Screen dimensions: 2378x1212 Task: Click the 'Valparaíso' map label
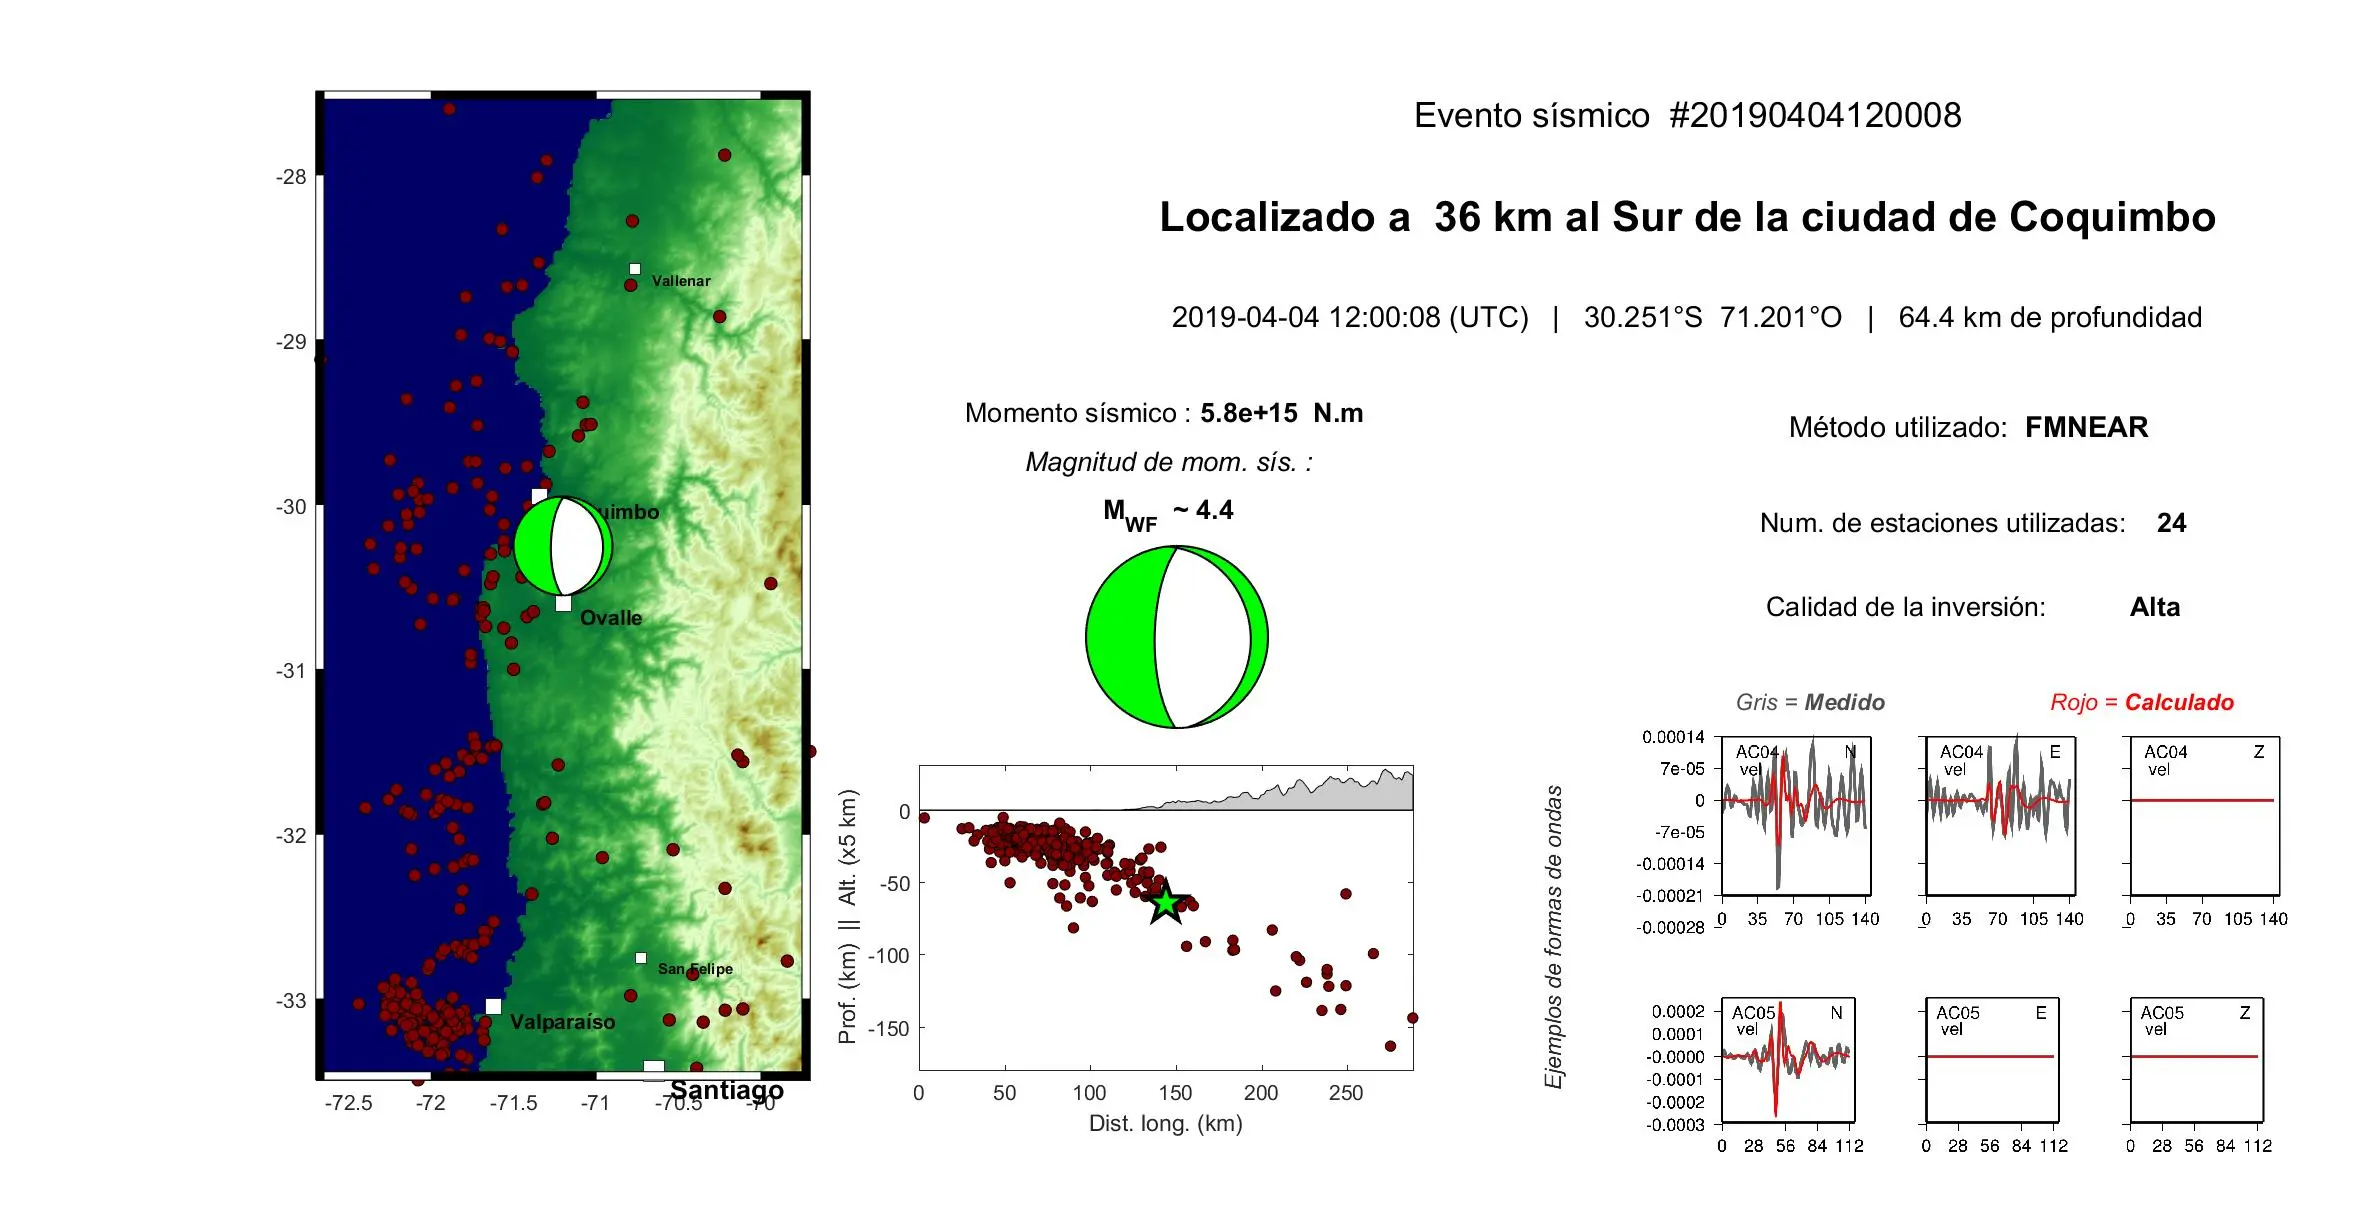[562, 1022]
